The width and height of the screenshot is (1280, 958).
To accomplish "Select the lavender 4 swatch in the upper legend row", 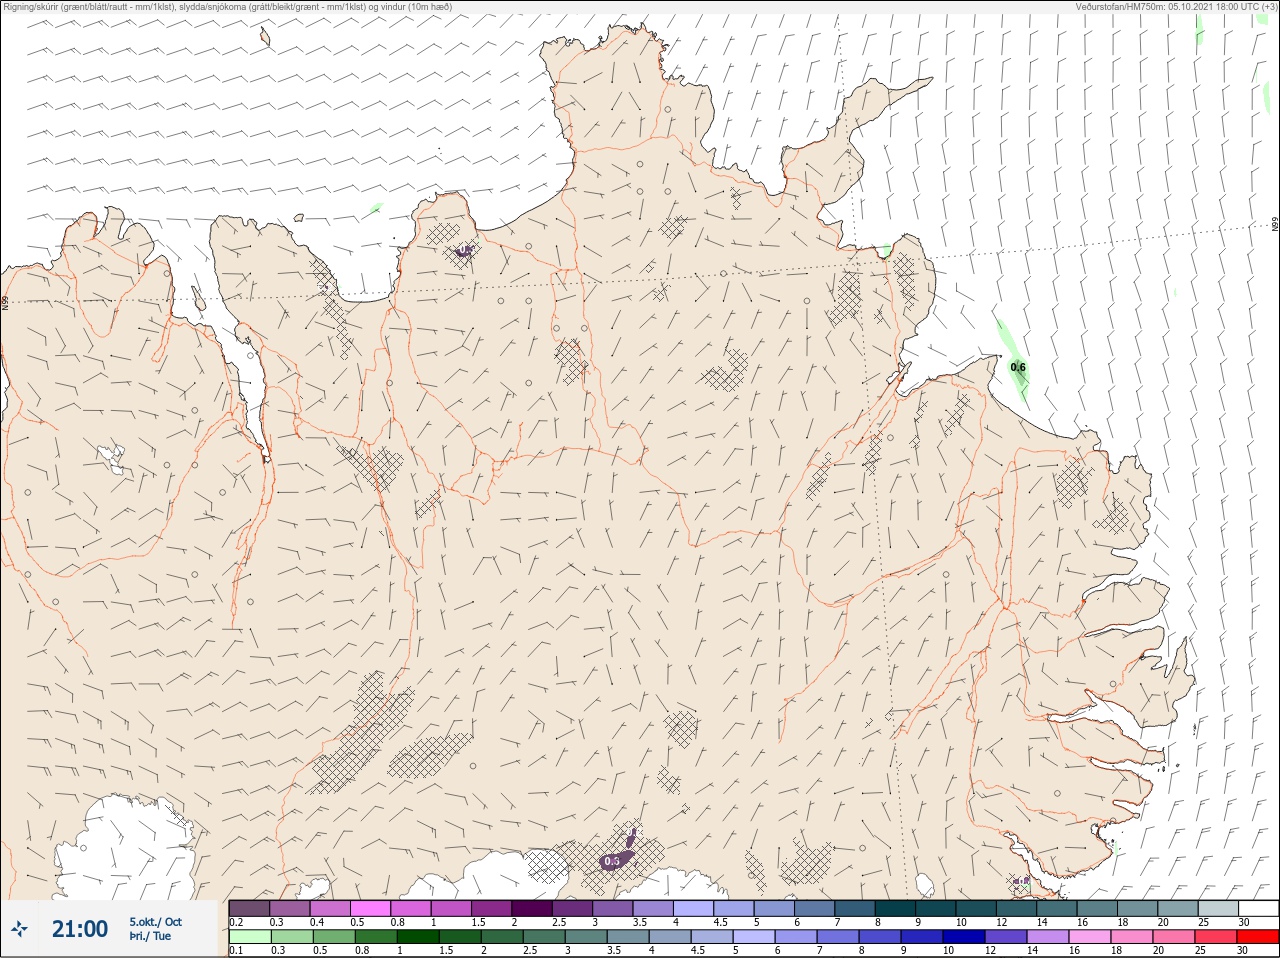I will tap(695, 908).
